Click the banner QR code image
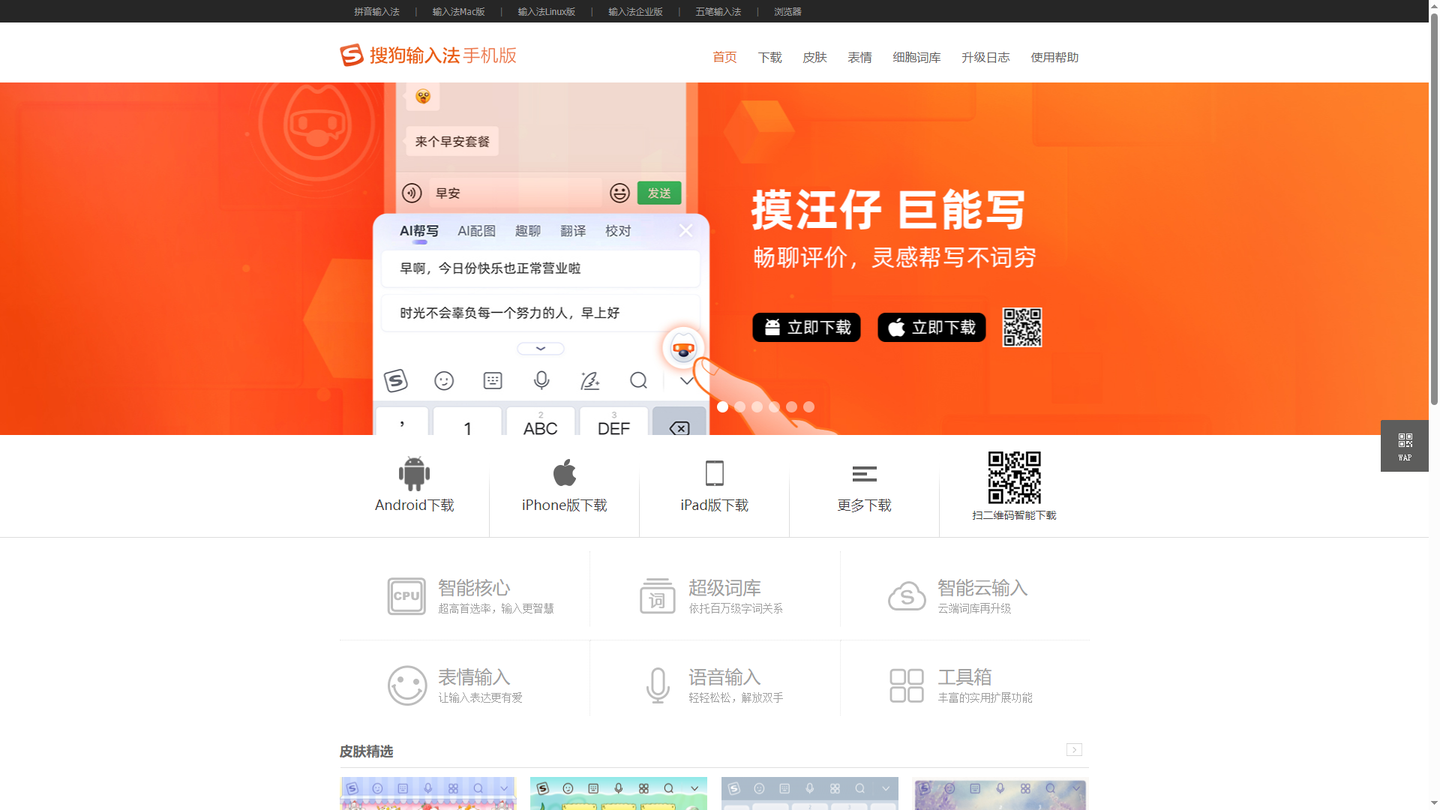 point(1022,327)
